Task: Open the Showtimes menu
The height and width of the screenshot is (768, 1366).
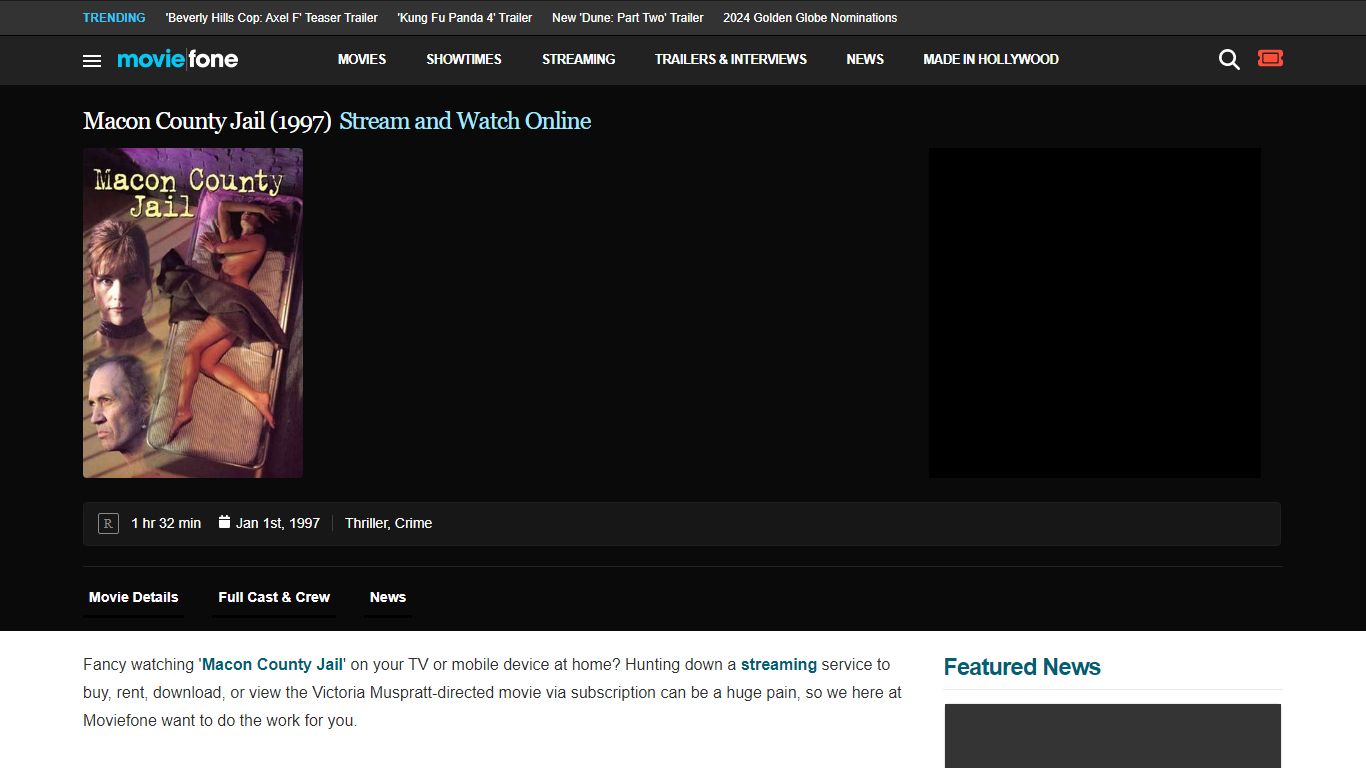Action: [464, 59]
